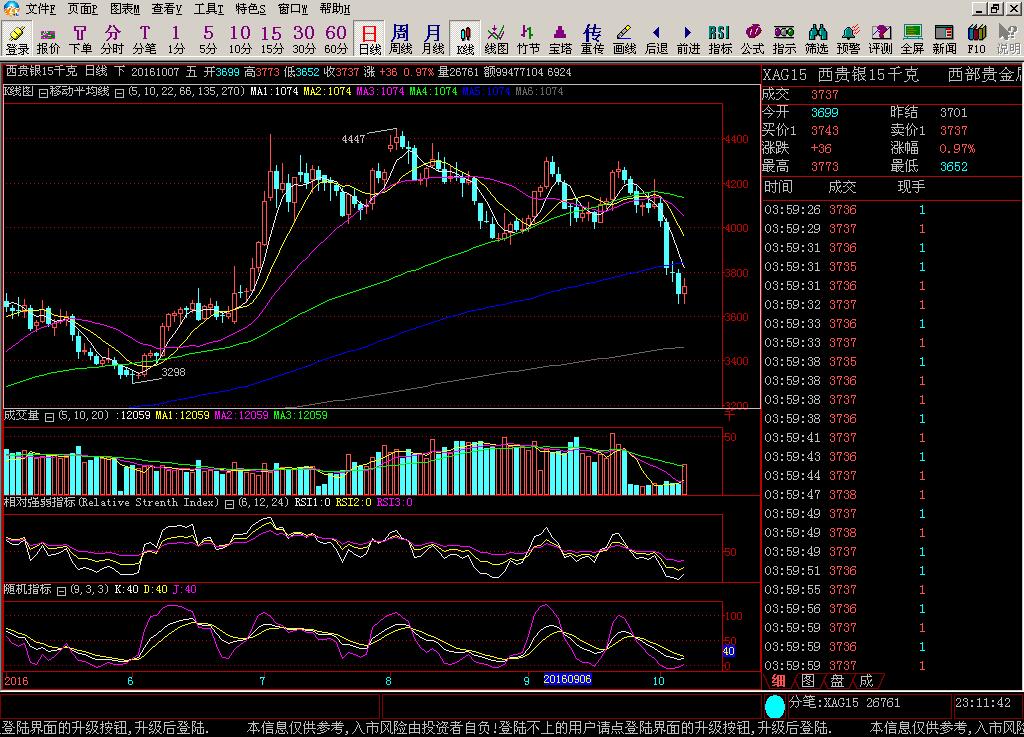
Task: Switch to 宝塔 tower chart type
Action: click(560, 39)
